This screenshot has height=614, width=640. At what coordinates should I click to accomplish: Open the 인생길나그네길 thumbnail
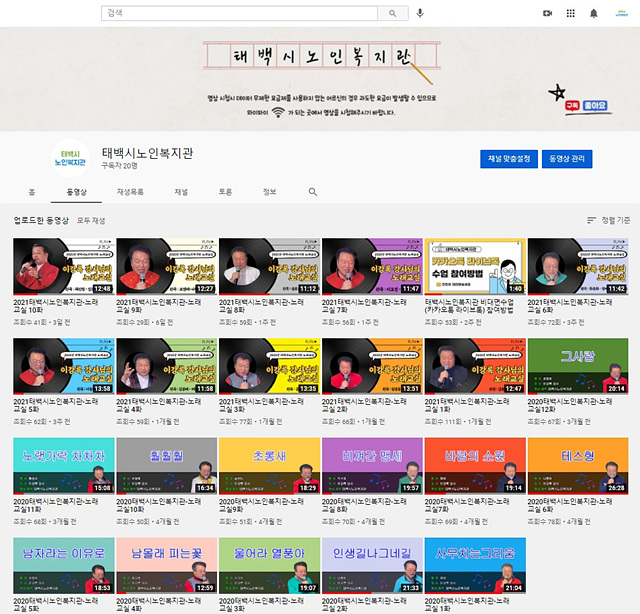372,565
